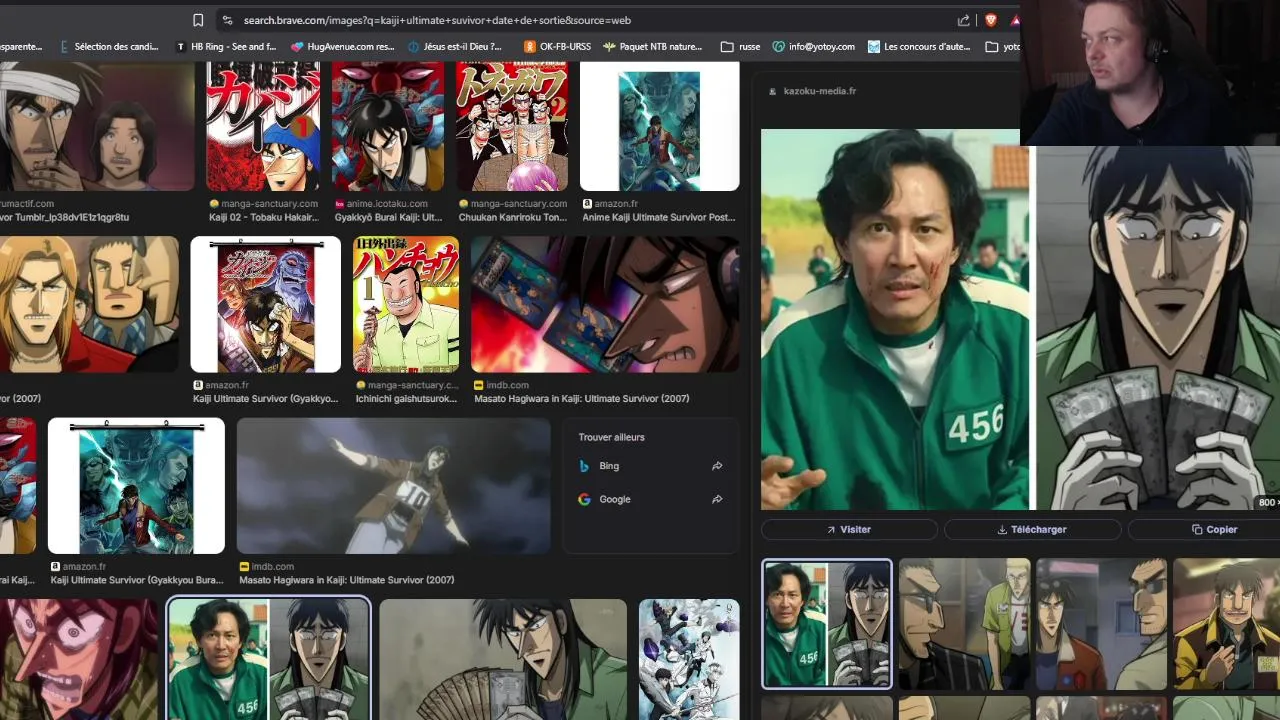Open the 'Les concours d'aute...' bookmark
Image resolution: width=1280 pixels, height=720 pixels.
919,46
